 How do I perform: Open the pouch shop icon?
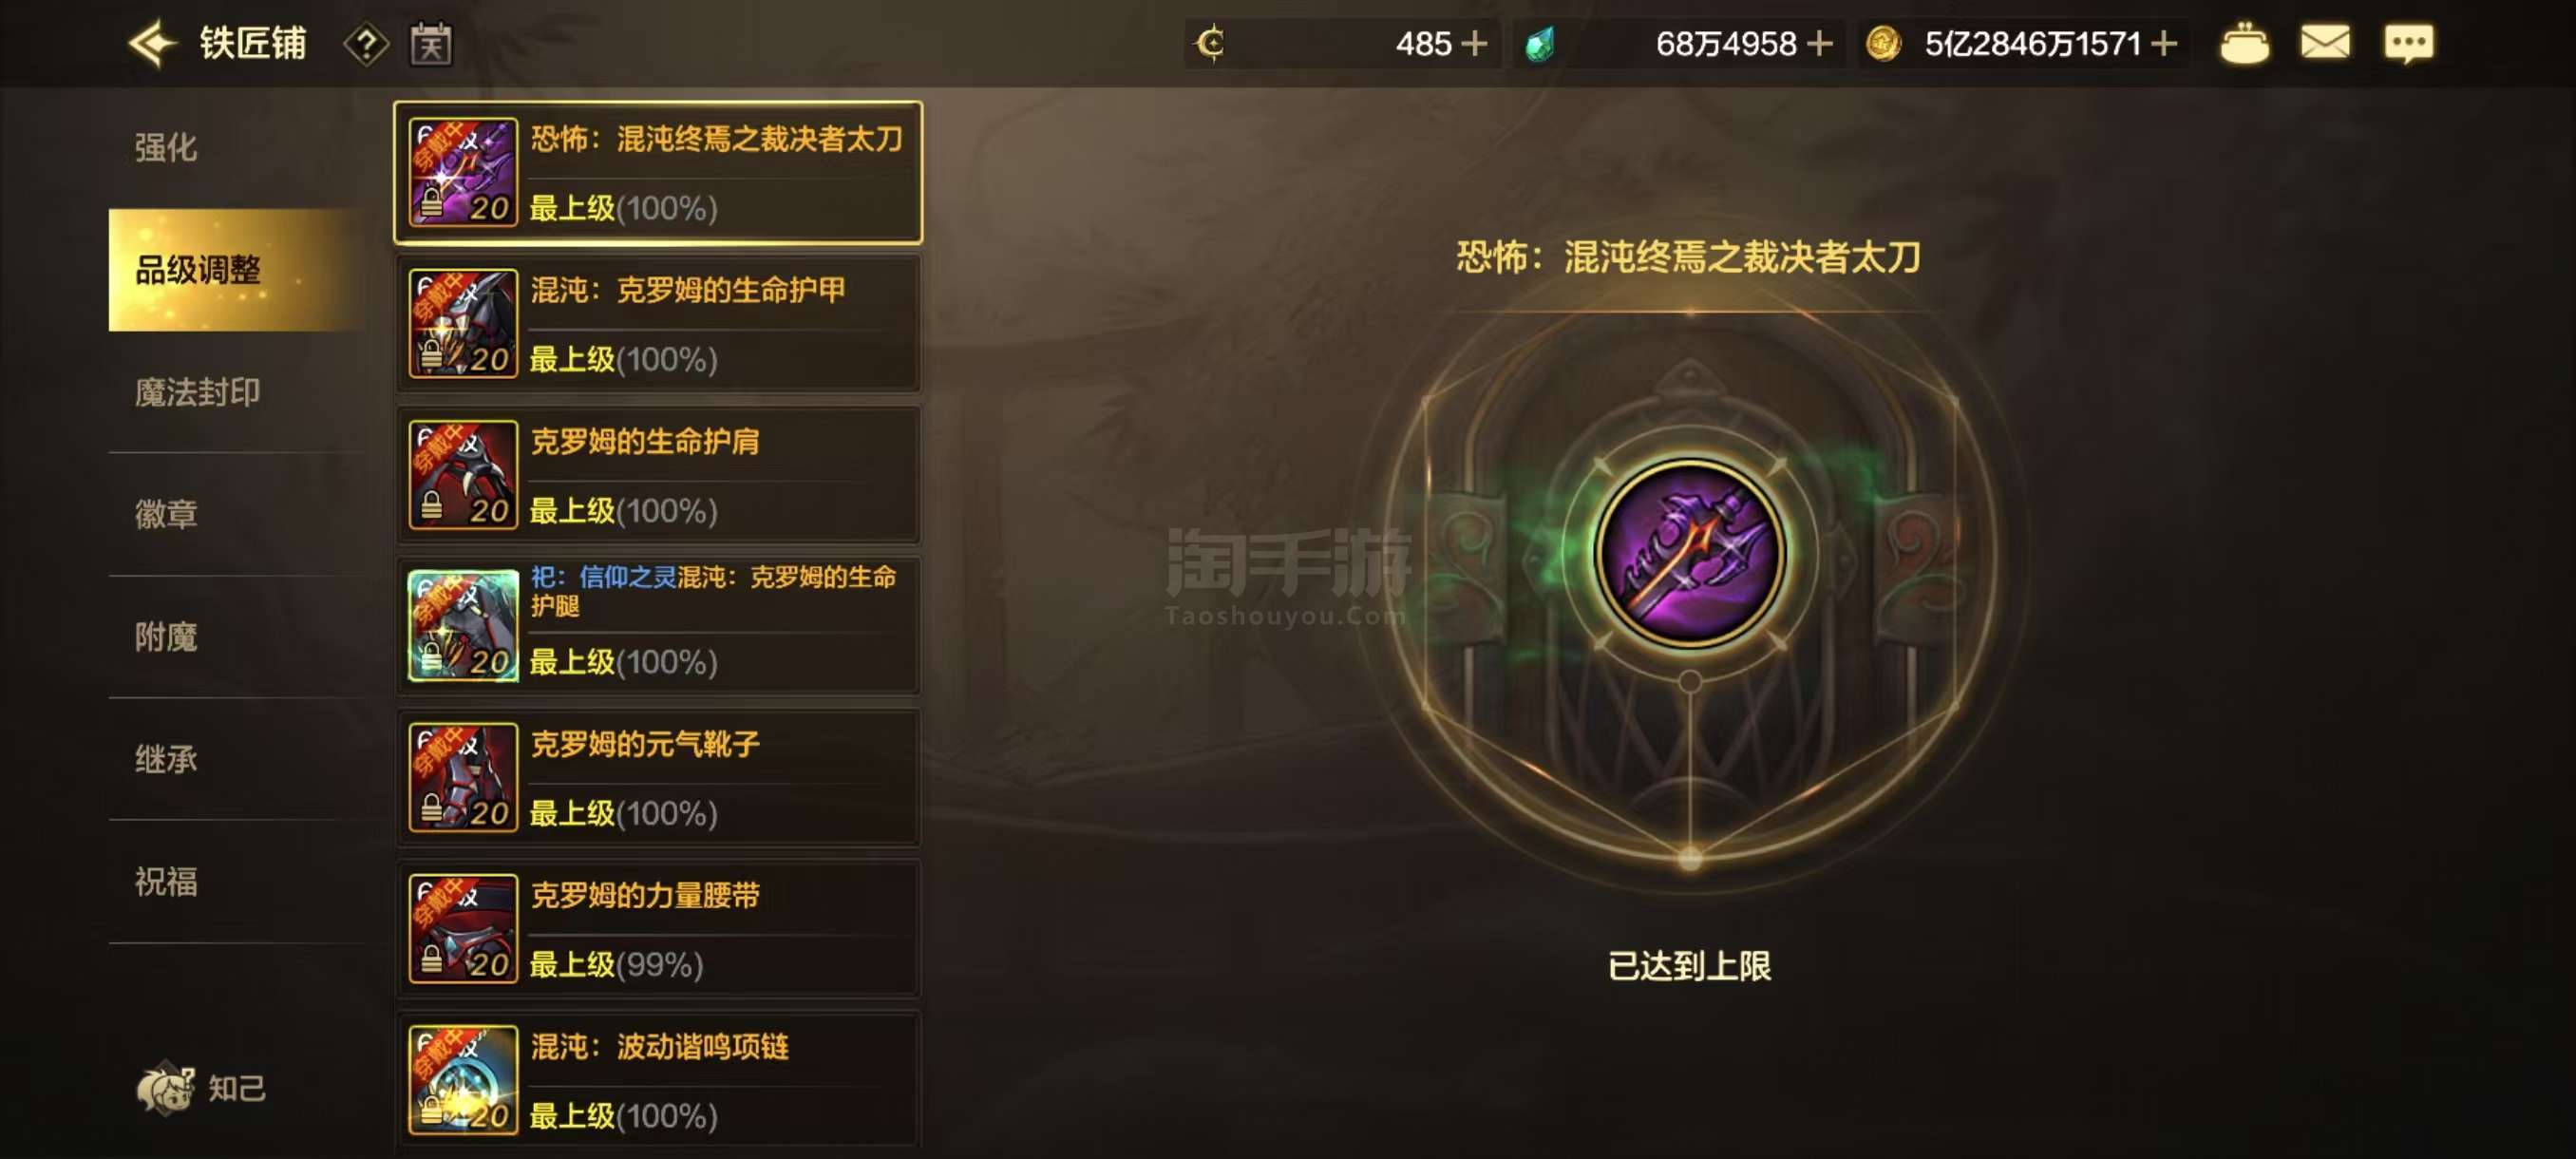click(2244, 44)
